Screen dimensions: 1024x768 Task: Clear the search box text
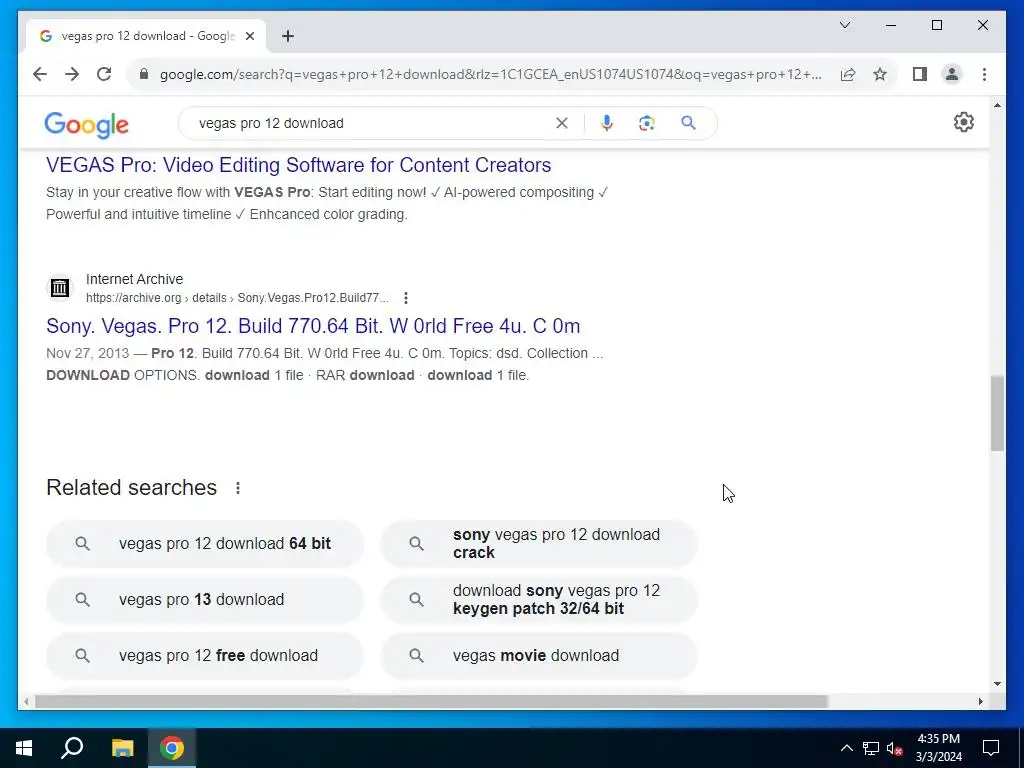coord(562,123)
